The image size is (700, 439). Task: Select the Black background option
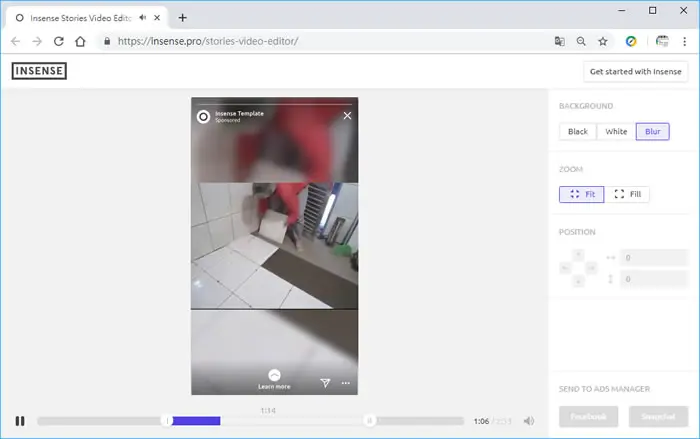pyautogui.click(x=578, y=132)
